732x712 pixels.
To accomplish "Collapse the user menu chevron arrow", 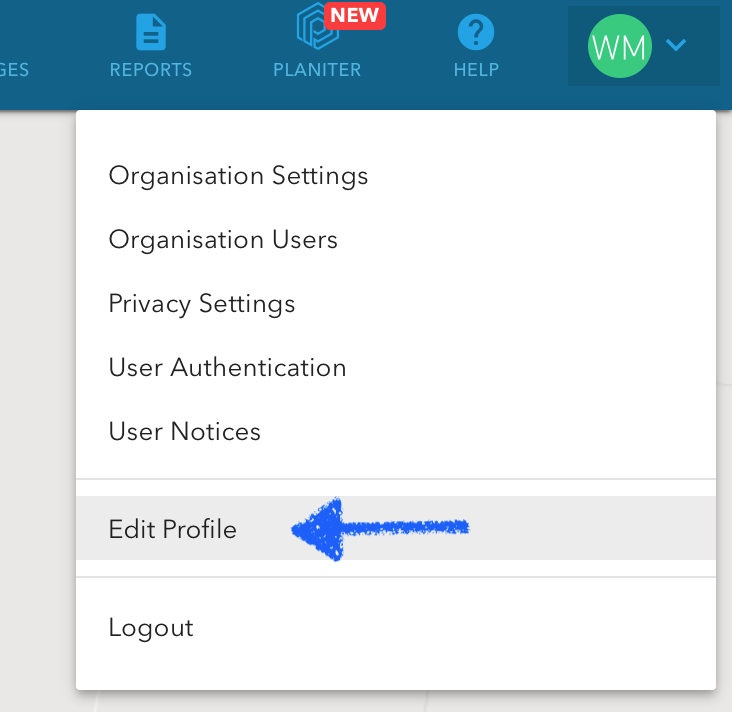I will tap(676, 45).
